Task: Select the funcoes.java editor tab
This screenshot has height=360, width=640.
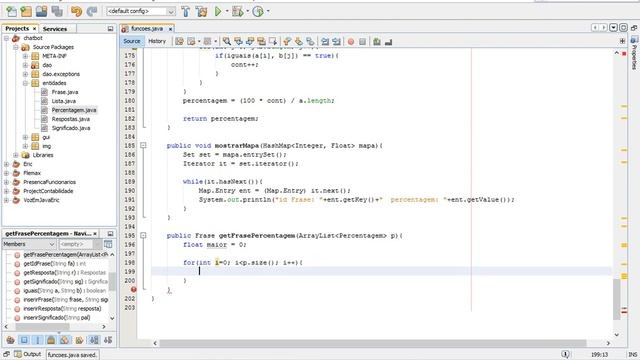Action: [x=147, y=29]
